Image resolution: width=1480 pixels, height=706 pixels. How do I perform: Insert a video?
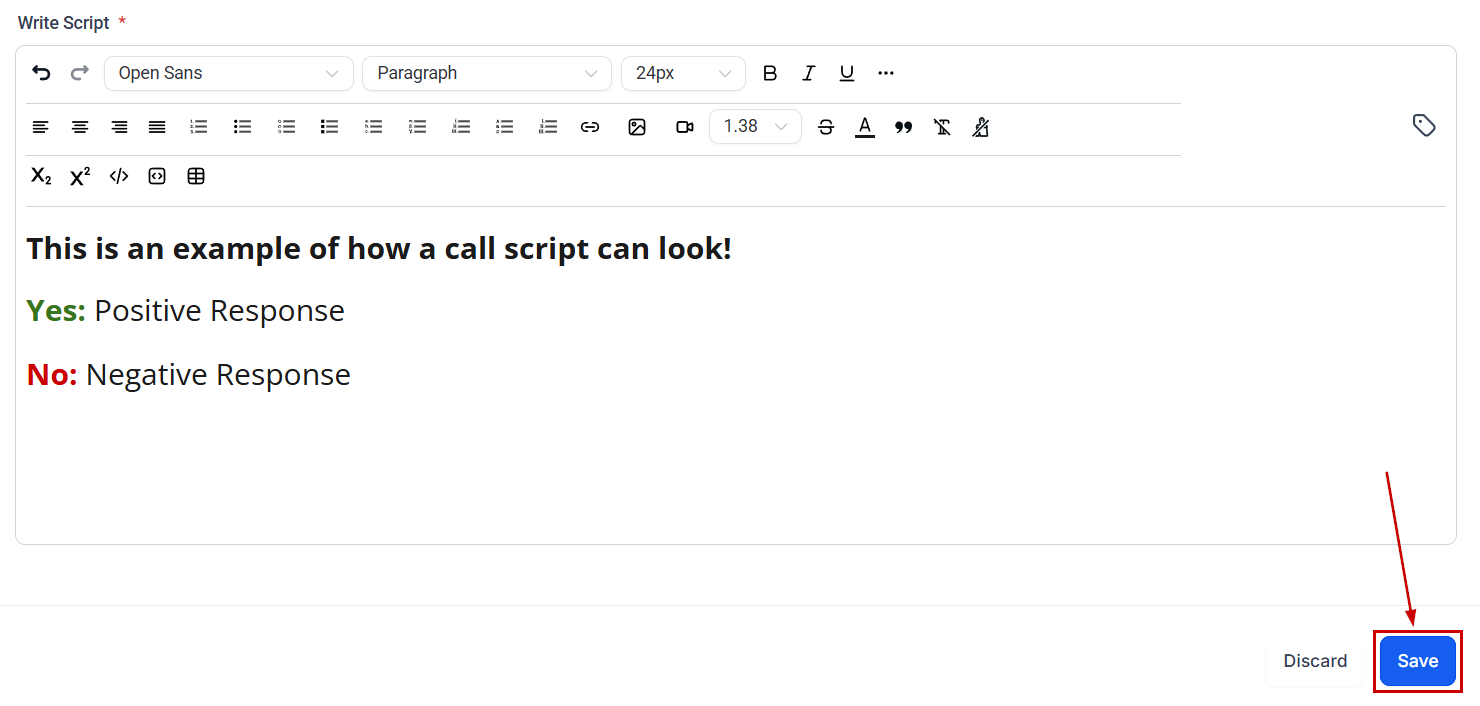[685, 127]
